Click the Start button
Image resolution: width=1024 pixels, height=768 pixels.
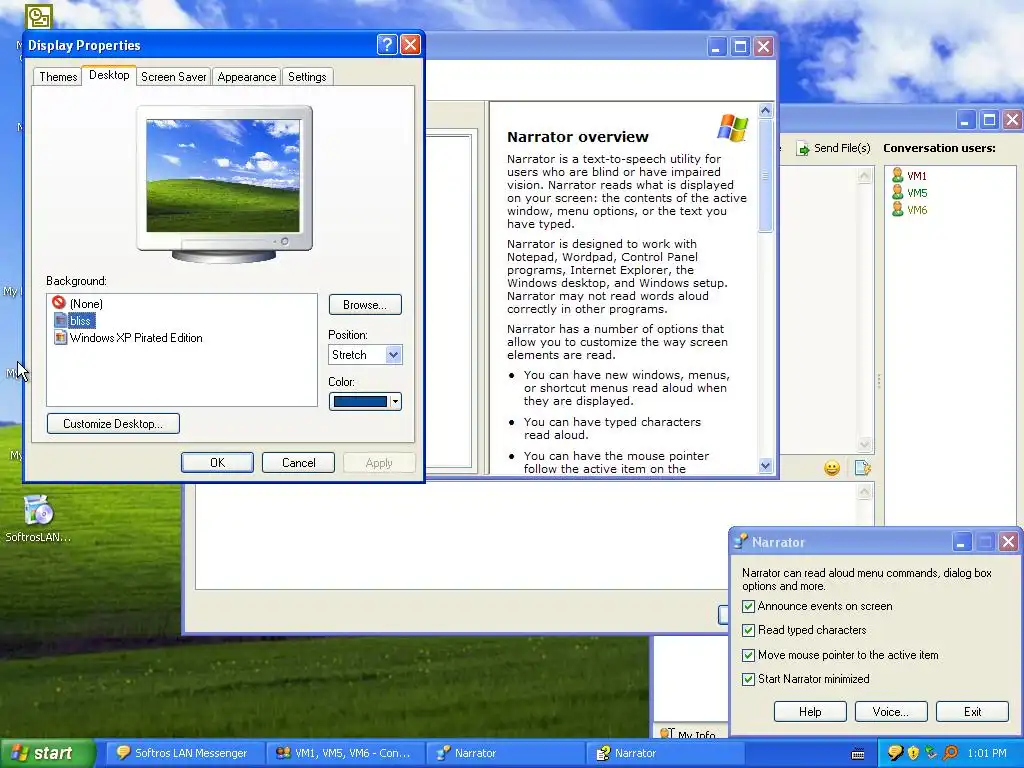(x=48, y=753)
